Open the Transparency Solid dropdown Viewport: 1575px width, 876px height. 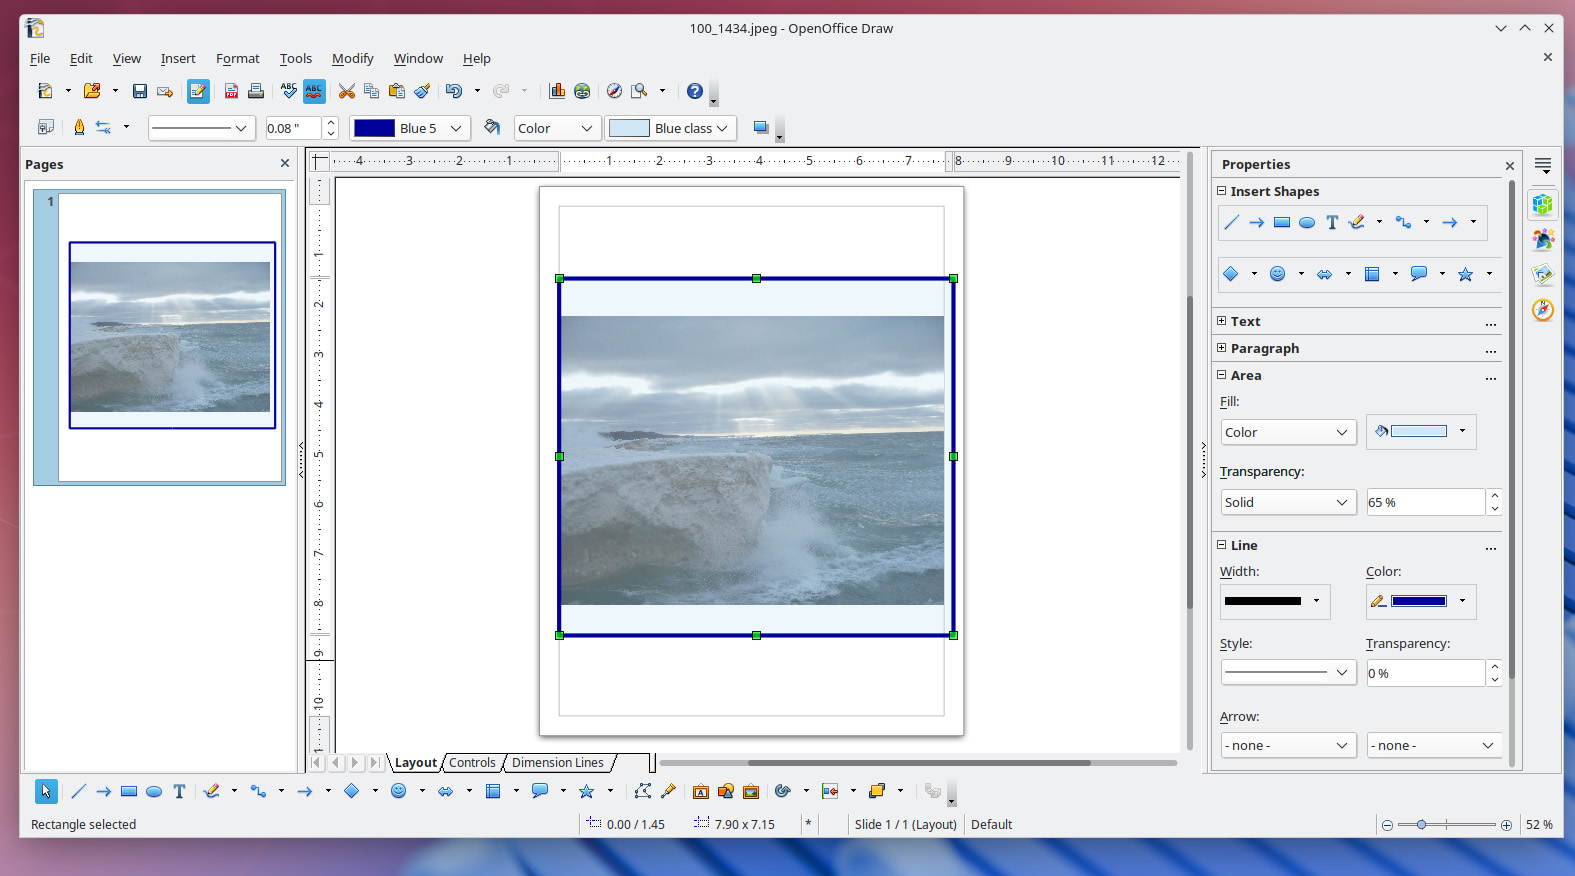1288,502
